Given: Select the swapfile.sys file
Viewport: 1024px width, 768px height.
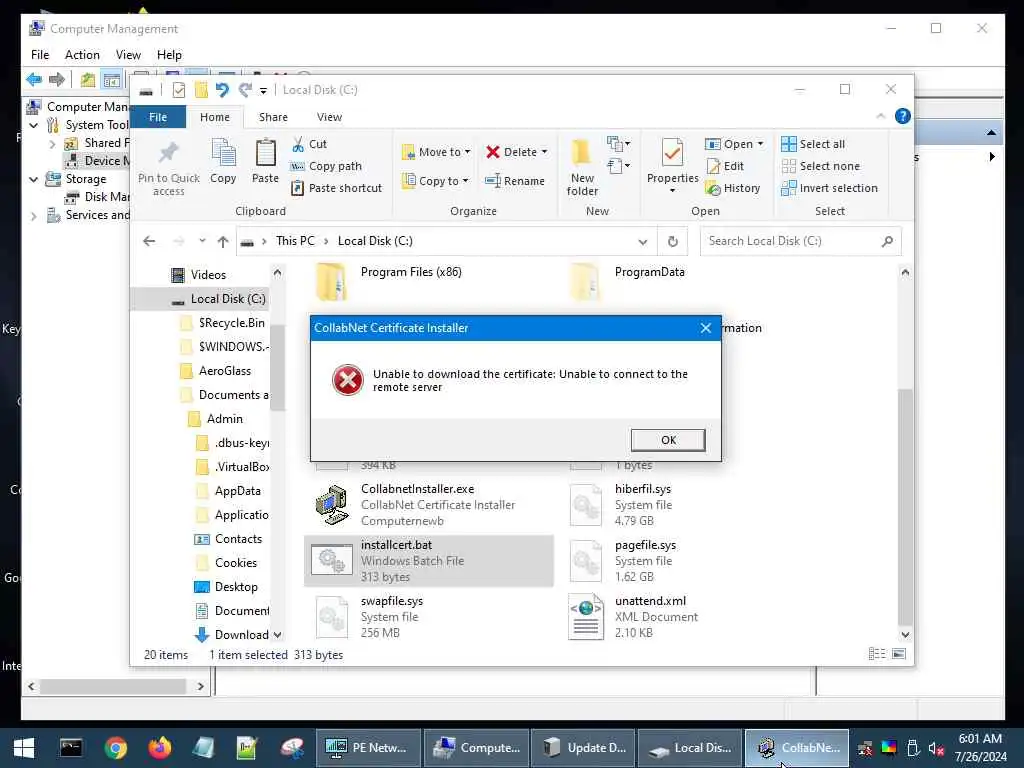Looking at the screenshot, I should [x=428, y=616].
